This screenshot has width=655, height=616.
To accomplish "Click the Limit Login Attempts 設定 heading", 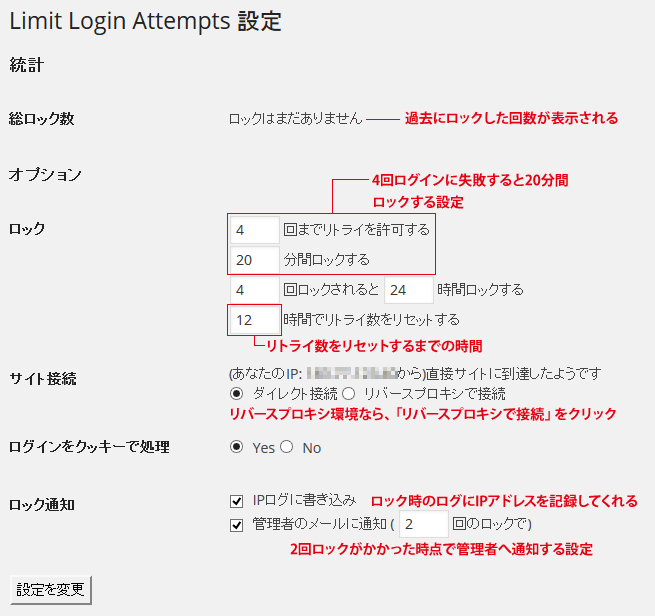I will pyautogui.click(x=145, y=21).
